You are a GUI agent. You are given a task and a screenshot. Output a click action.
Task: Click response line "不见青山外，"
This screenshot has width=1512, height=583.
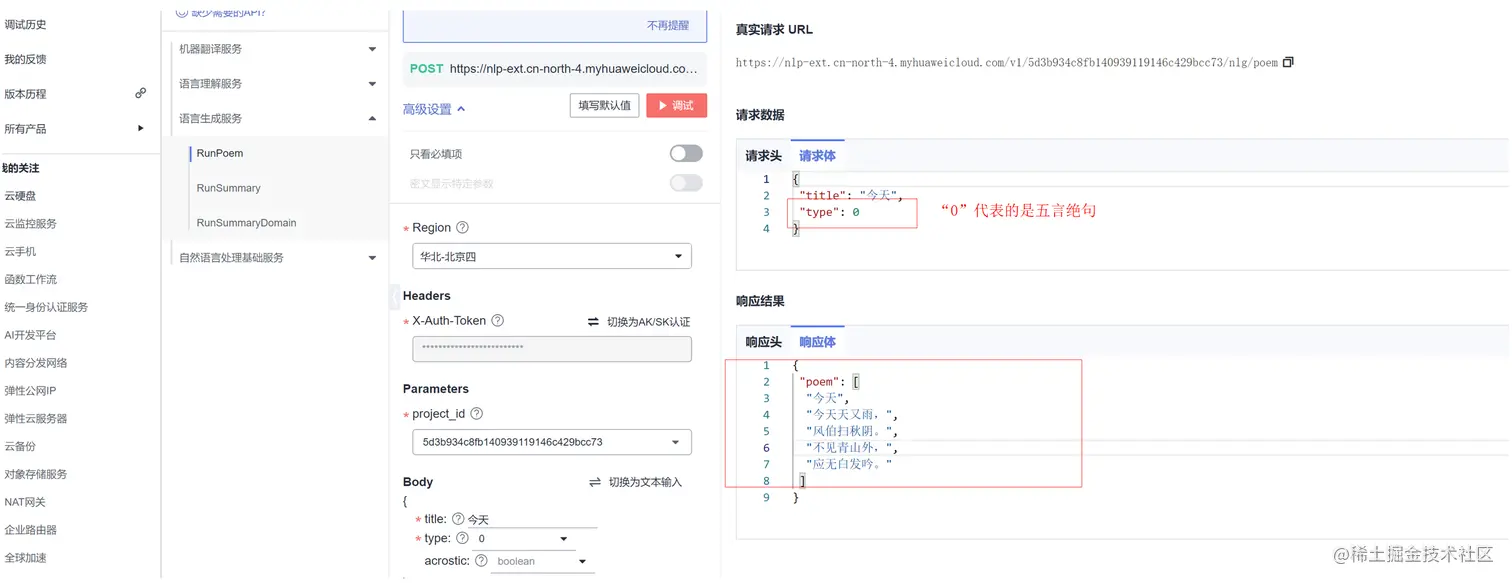(x=852, y=448)
